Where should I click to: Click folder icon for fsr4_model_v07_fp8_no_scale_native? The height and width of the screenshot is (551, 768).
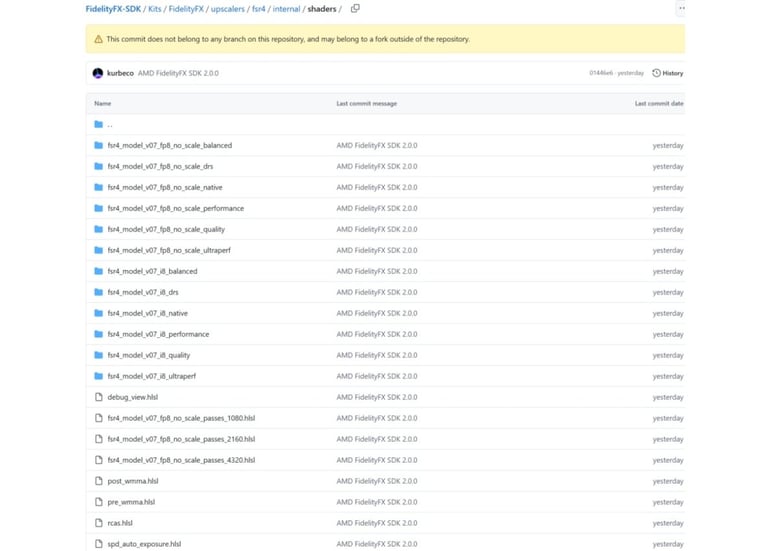pos(98,188)
